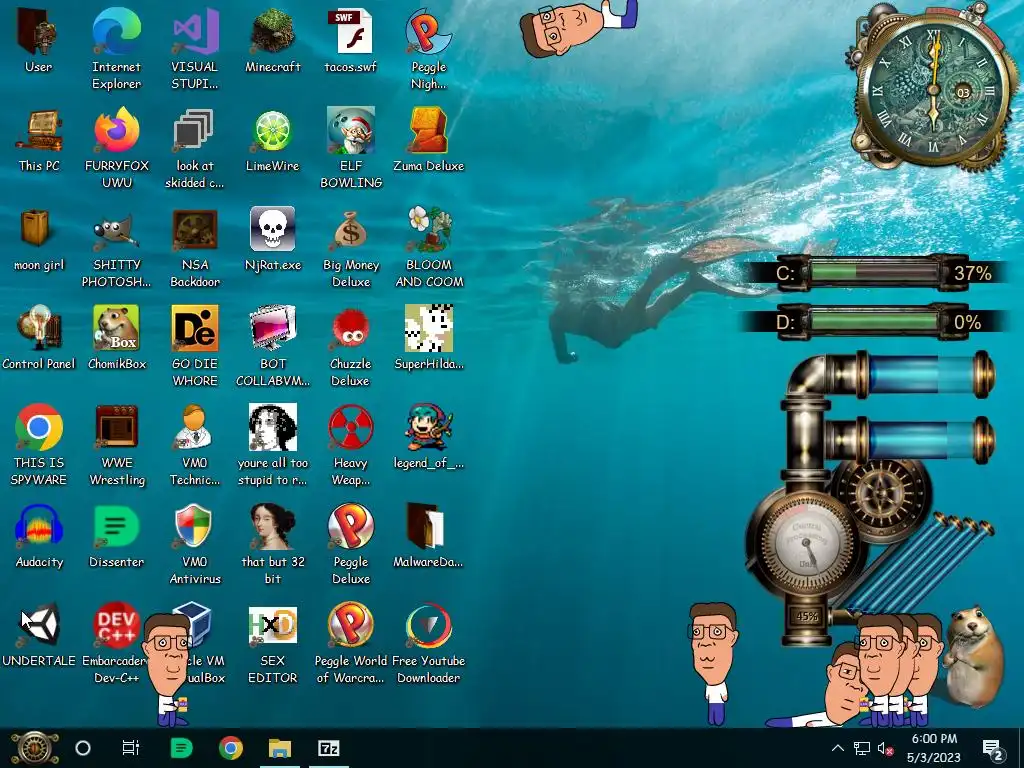Open the Dissenter shortcut

coord(116,537)
